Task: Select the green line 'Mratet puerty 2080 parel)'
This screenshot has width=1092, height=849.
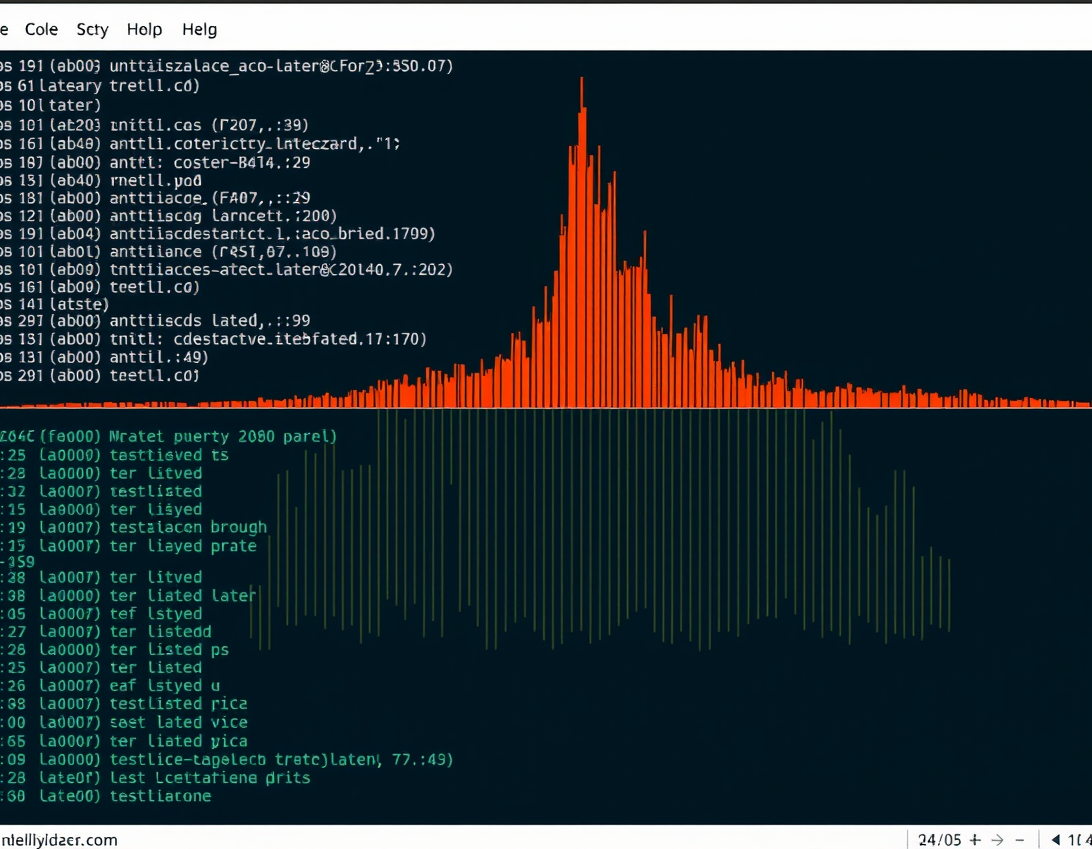Action: (169, 437)
